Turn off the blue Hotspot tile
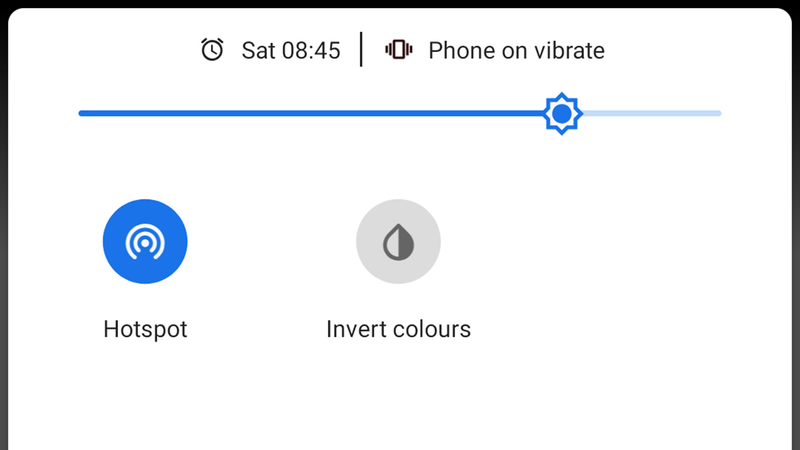 [x=145, y=241]
